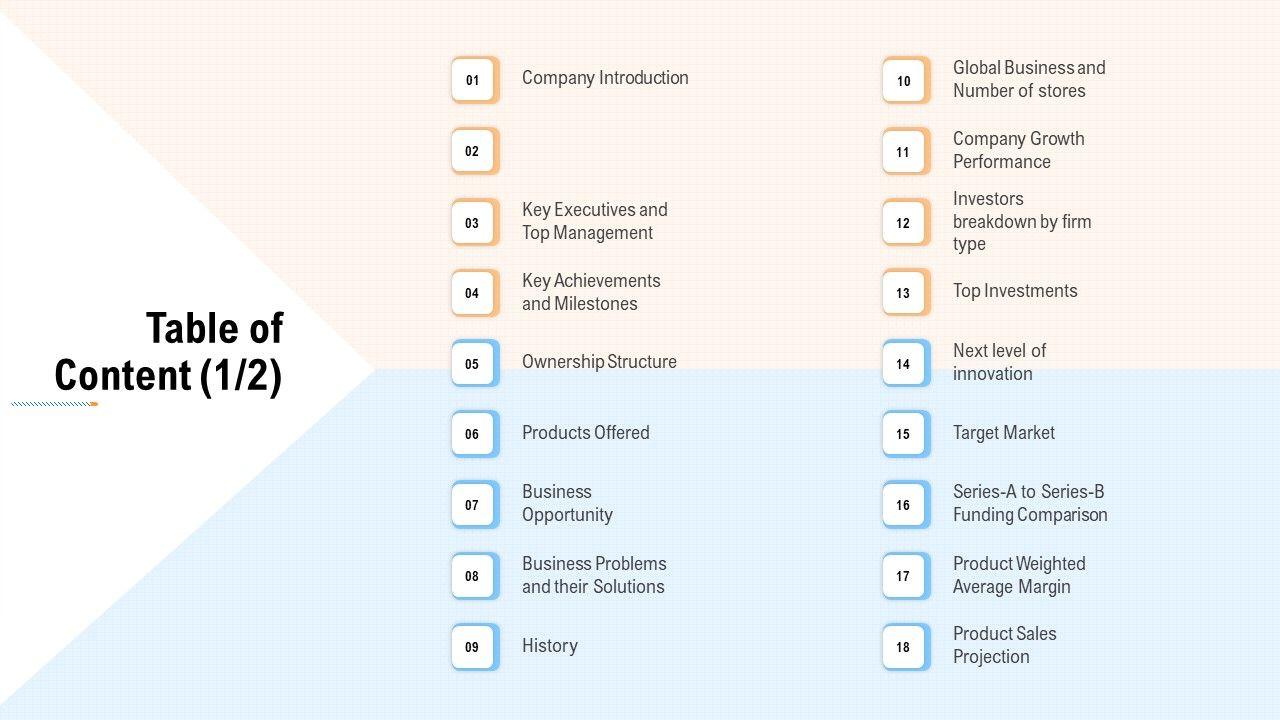Click the 16 number badge
The height and width of the screenshot is (720, 1280).
pos(904,505)
